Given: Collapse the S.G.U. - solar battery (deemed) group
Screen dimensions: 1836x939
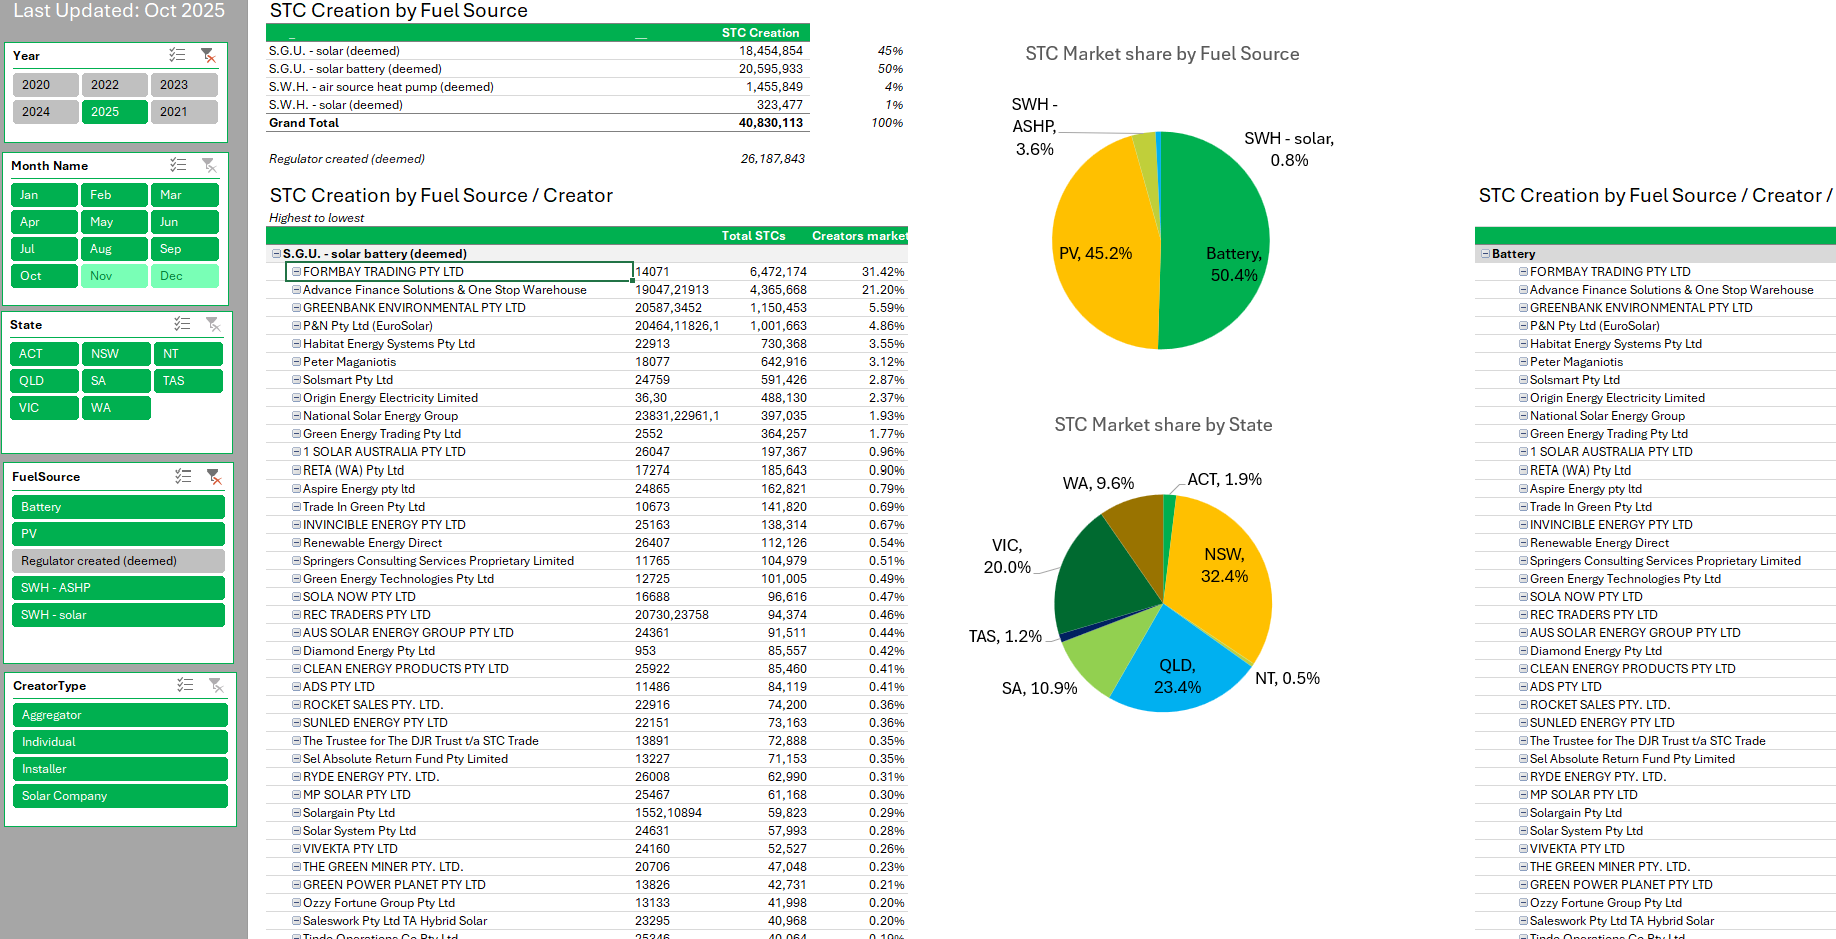Looking at the screenshot, I should click(277, 254).
